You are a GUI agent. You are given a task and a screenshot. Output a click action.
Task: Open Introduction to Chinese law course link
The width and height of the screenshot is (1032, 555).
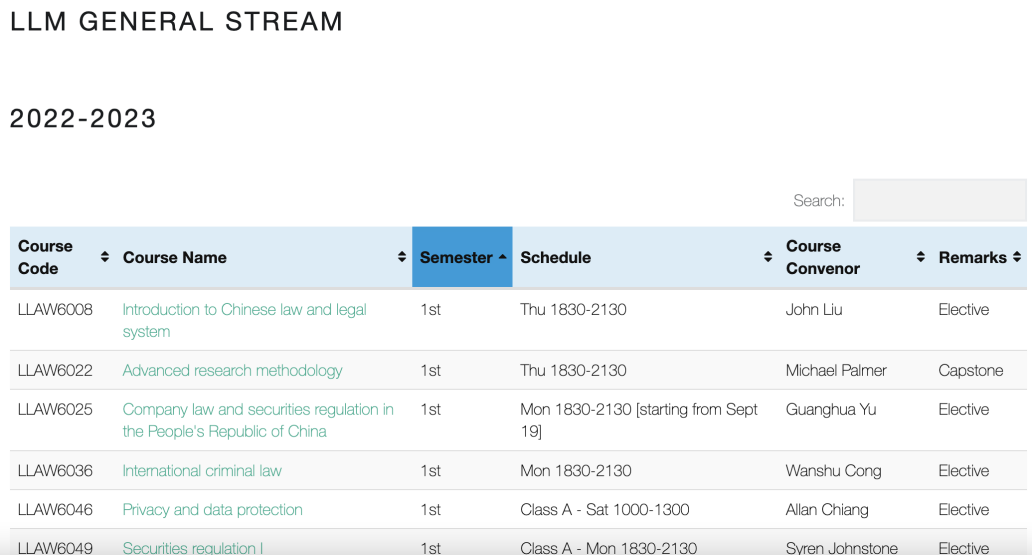coord(244,321)
